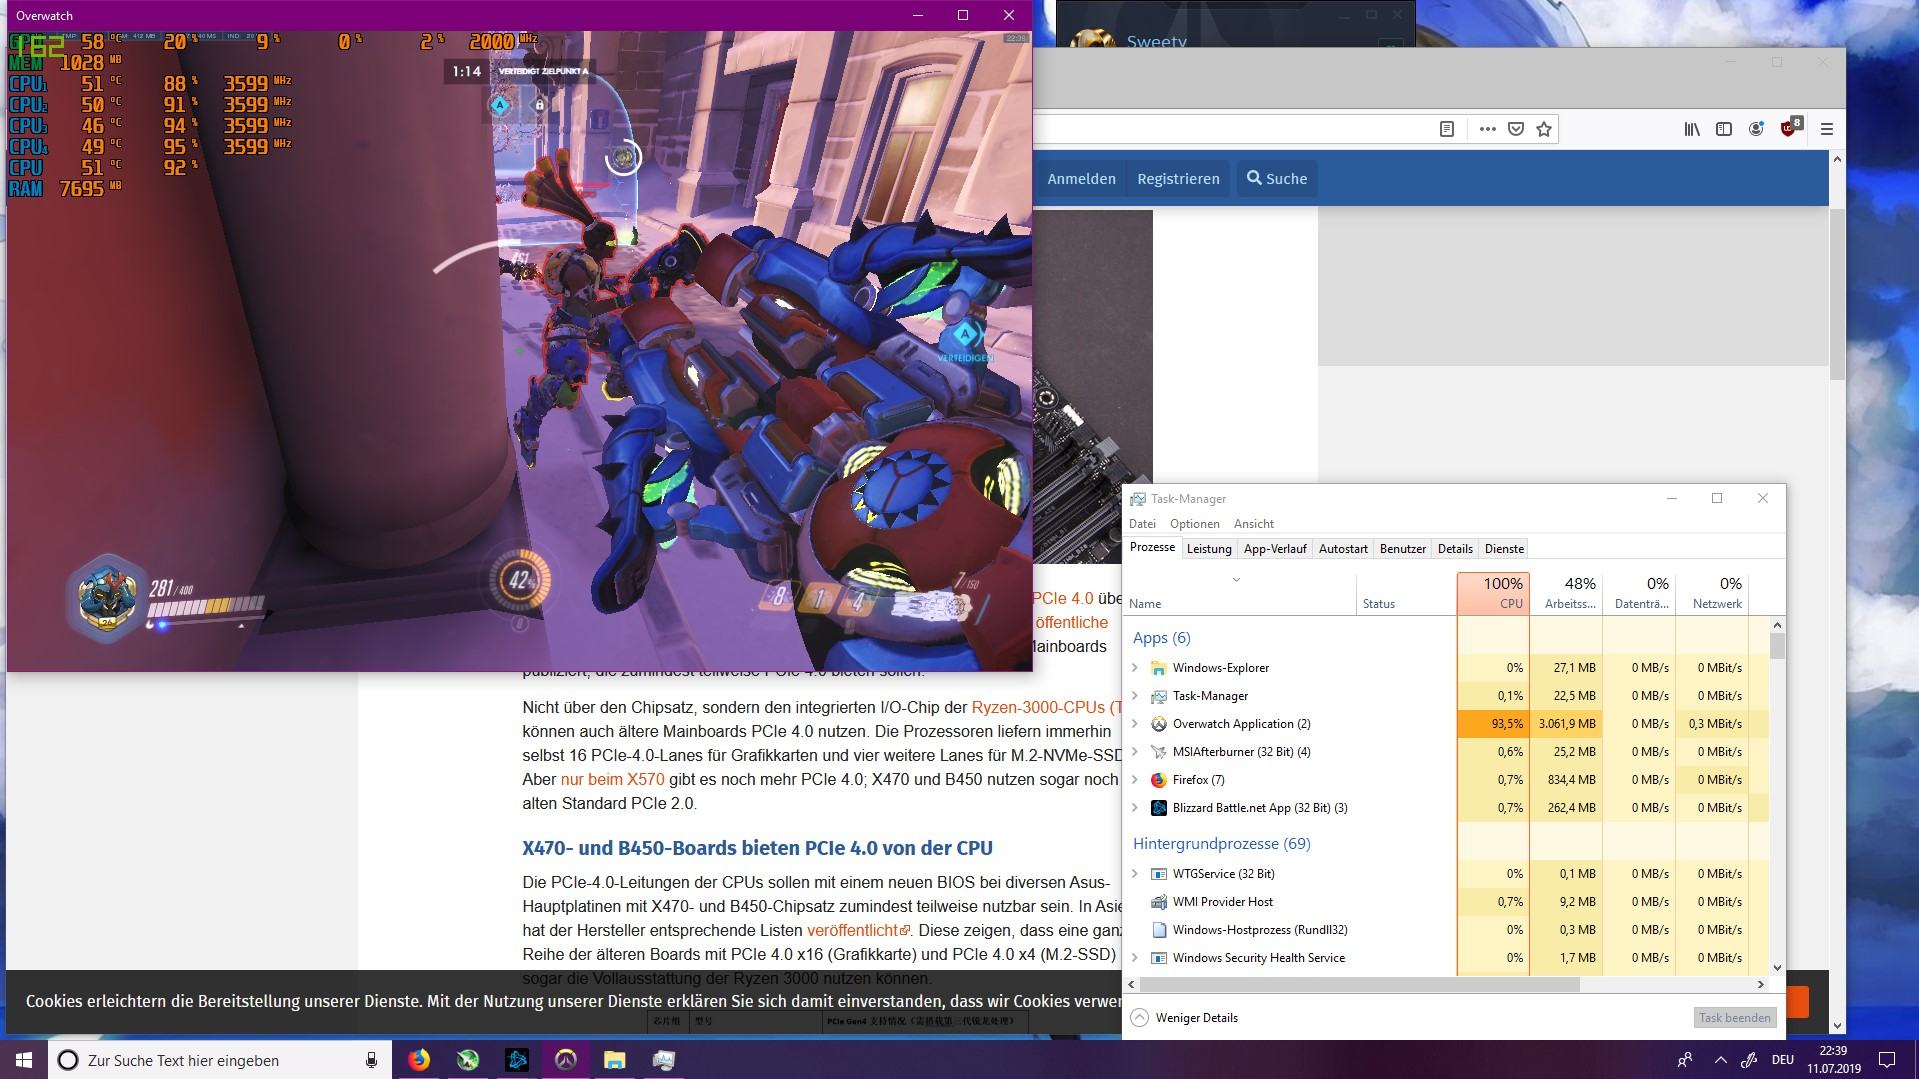
Task: Open Ansicht menu in Task Manager
Action: pyautogui.click(x=1254, y=524)
